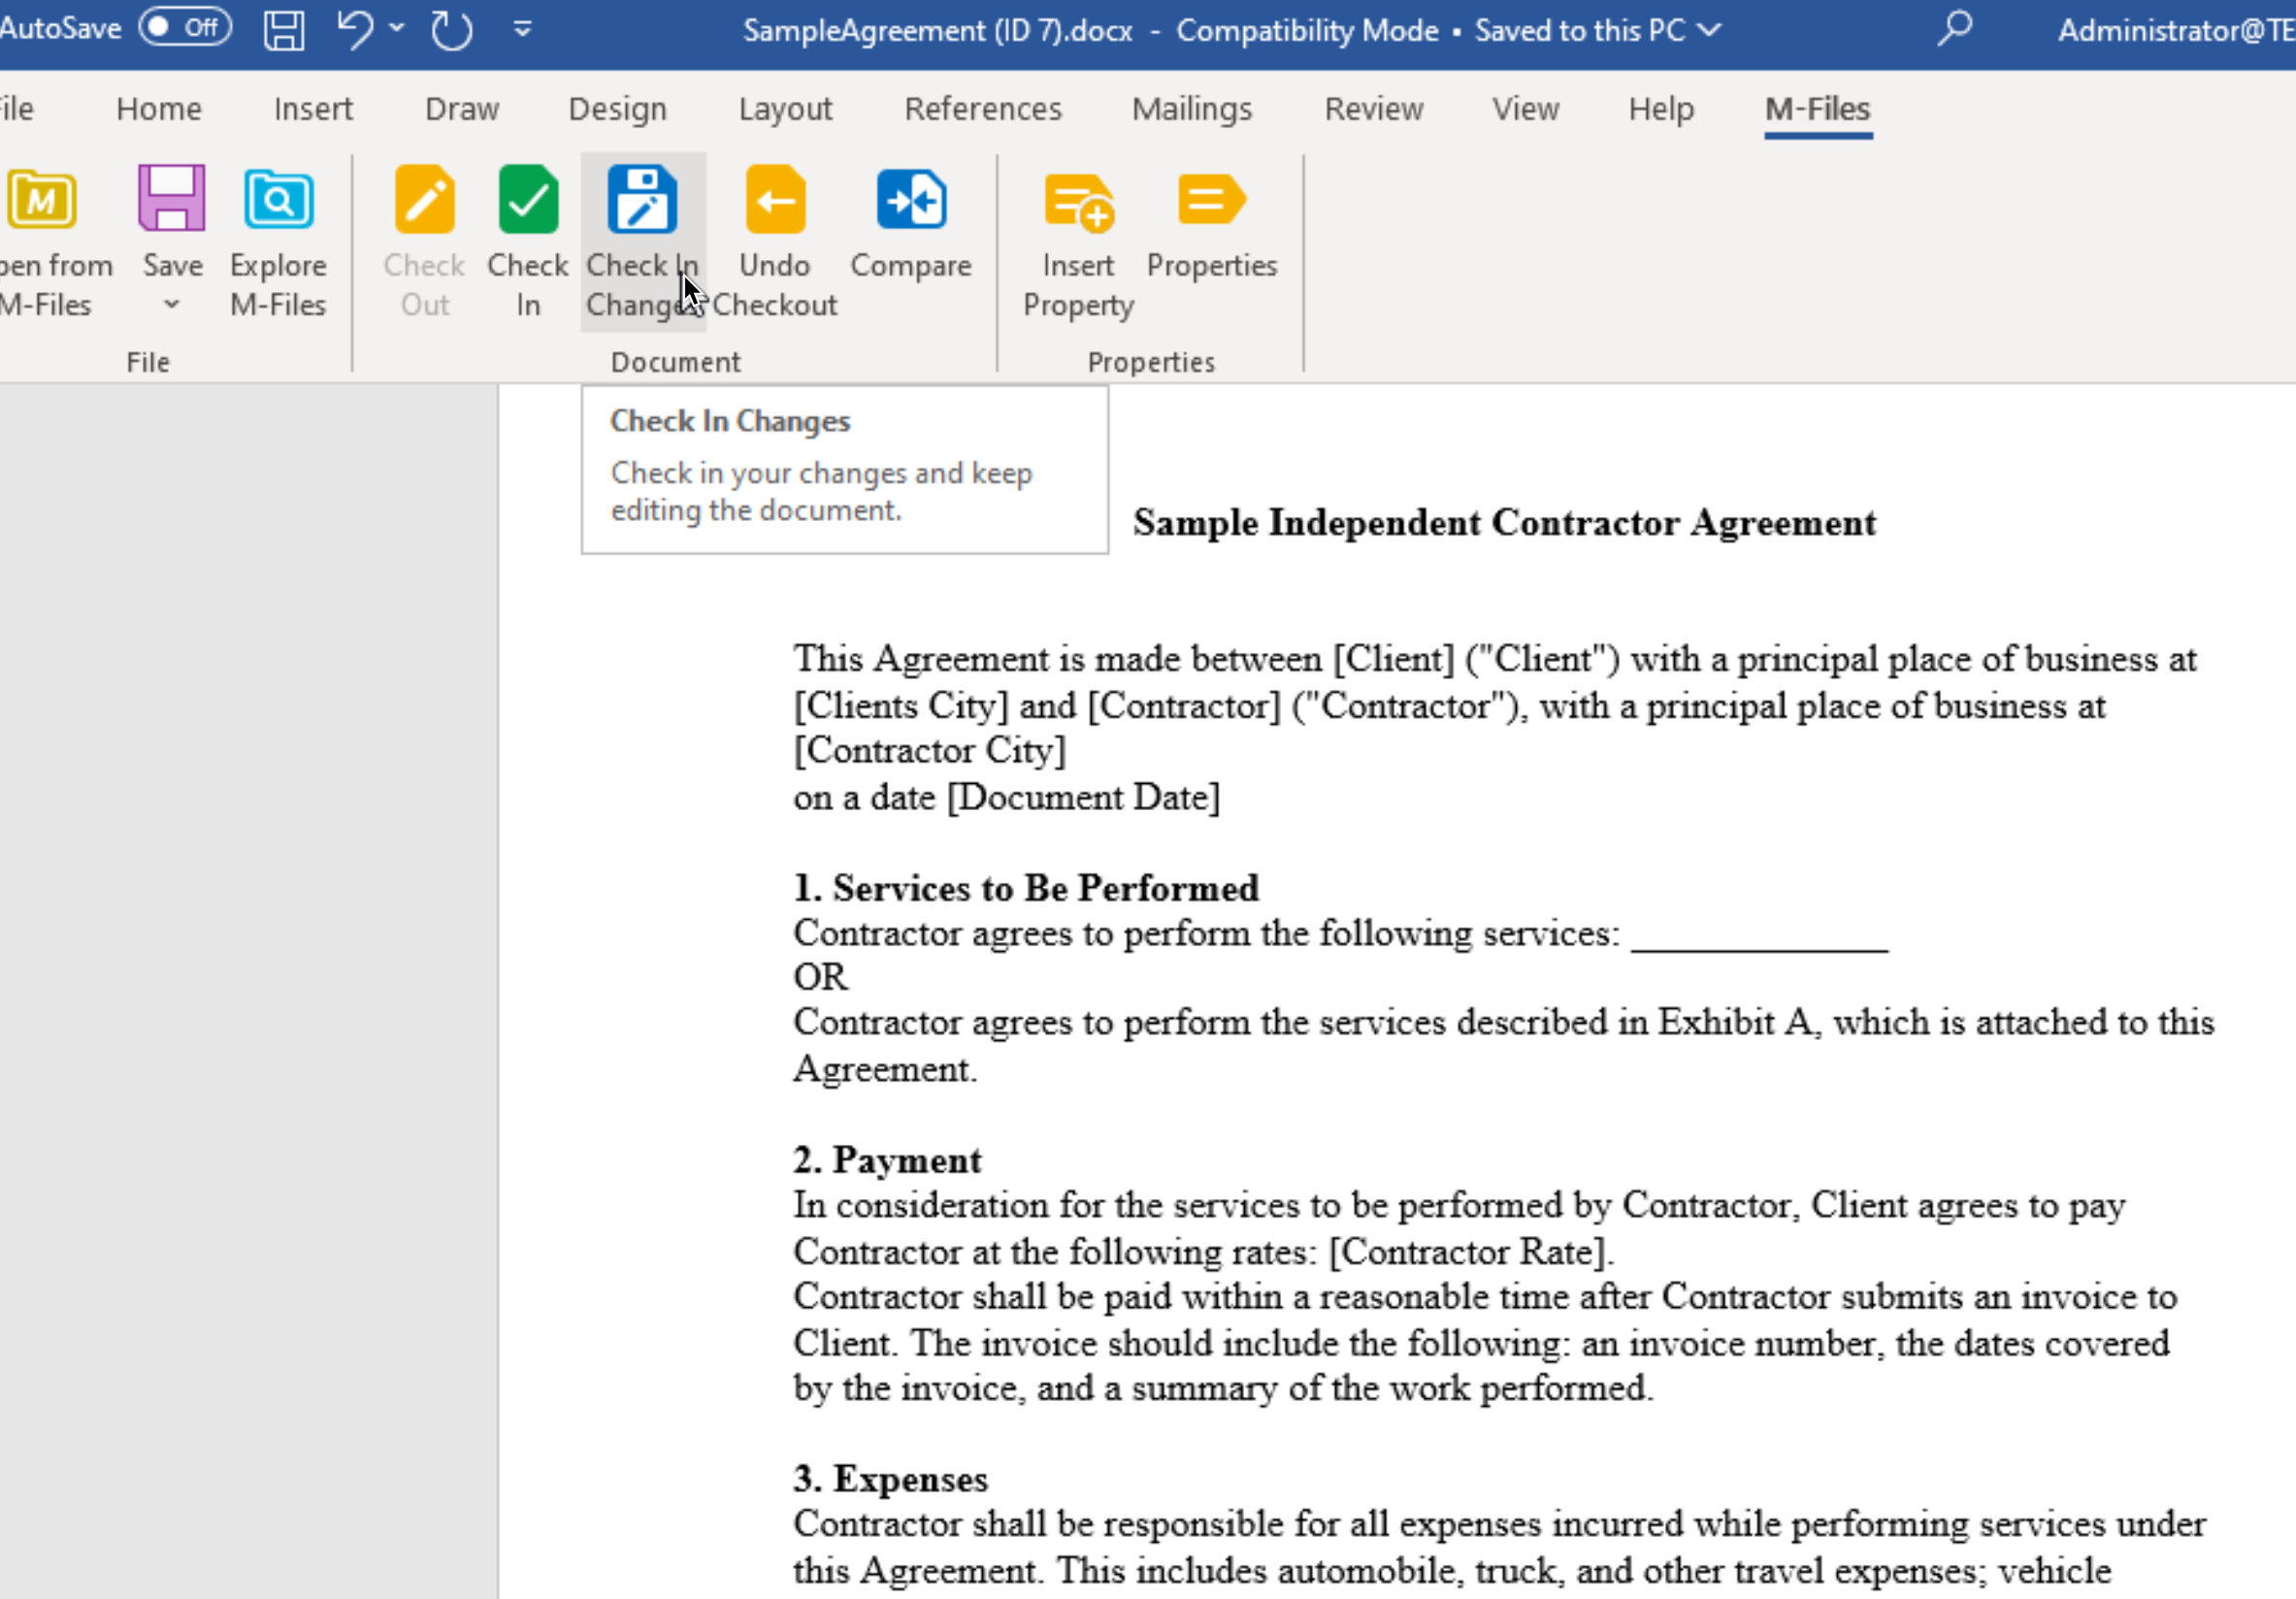Click the Compare icon
The width and height of the screenshot is (2296, 1599).
point(911,198)
